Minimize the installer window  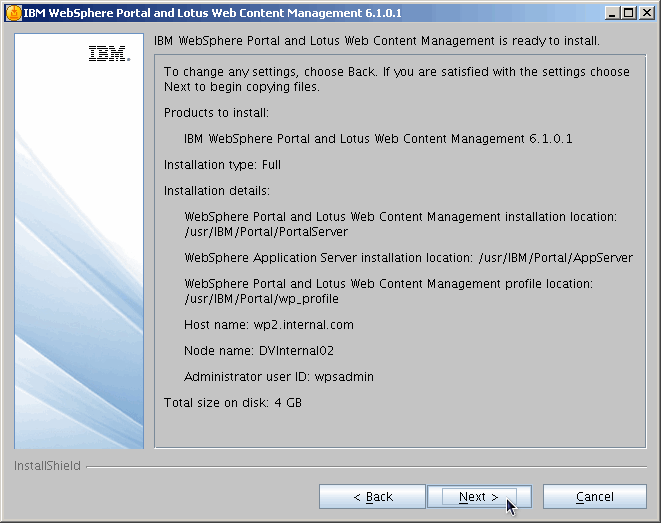pos(611,12)
